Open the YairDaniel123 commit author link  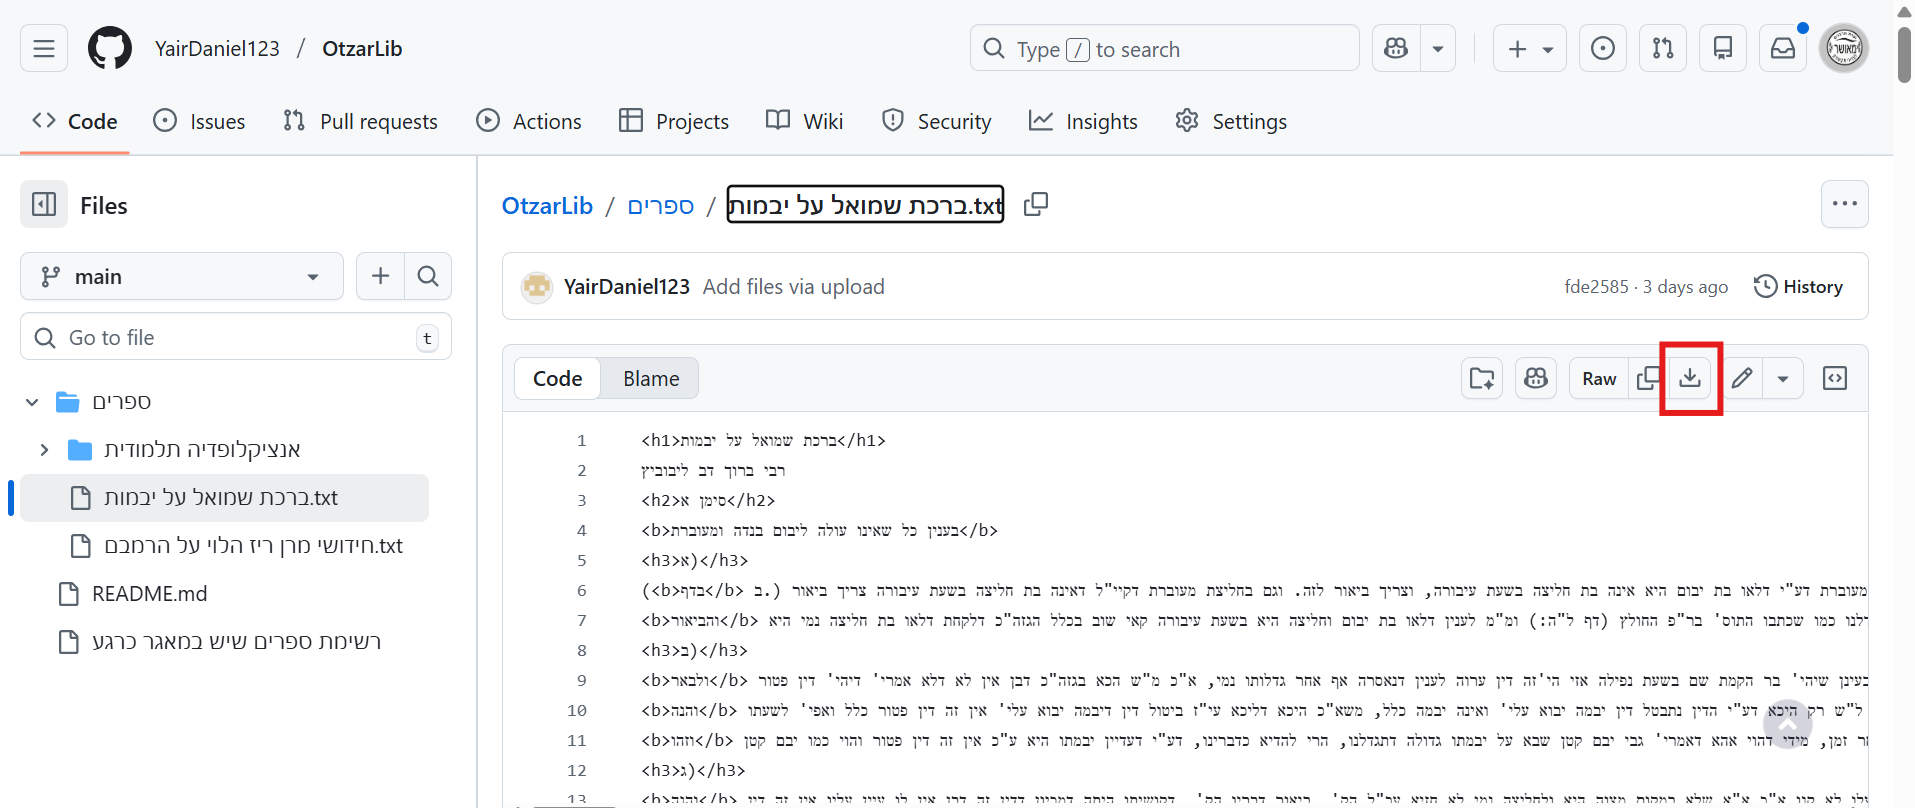click(627, 286)
